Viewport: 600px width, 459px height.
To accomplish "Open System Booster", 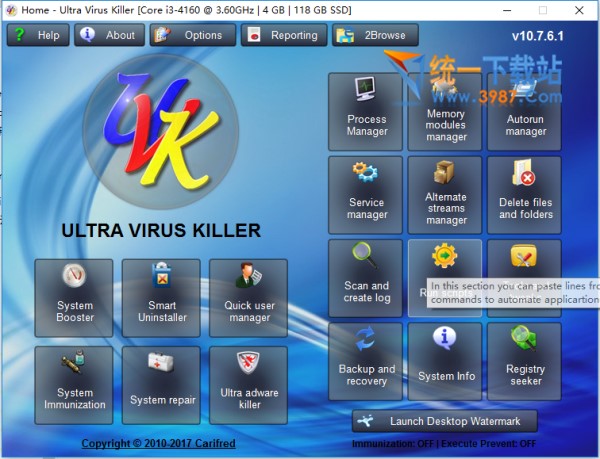I will [x=74, y=298].
